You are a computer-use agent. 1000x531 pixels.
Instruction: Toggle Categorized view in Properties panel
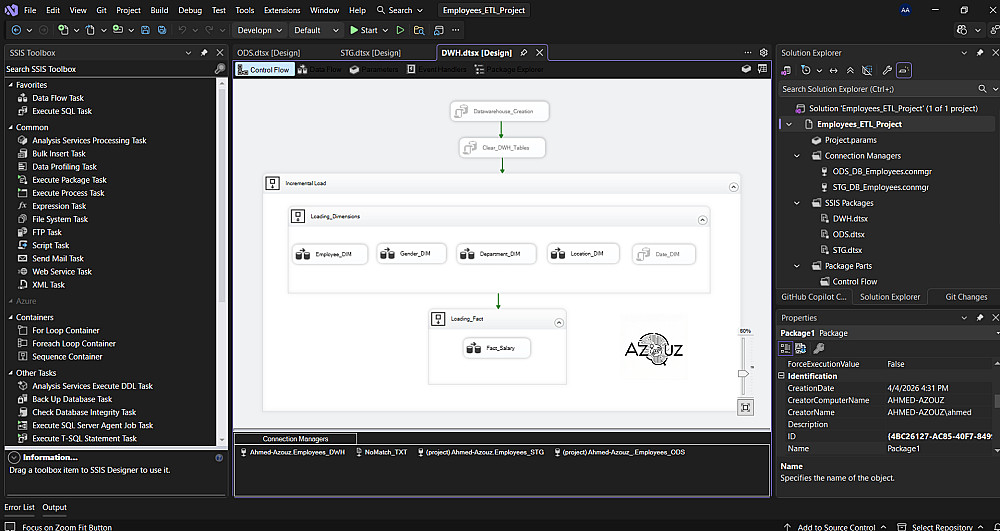click(786, 348)
